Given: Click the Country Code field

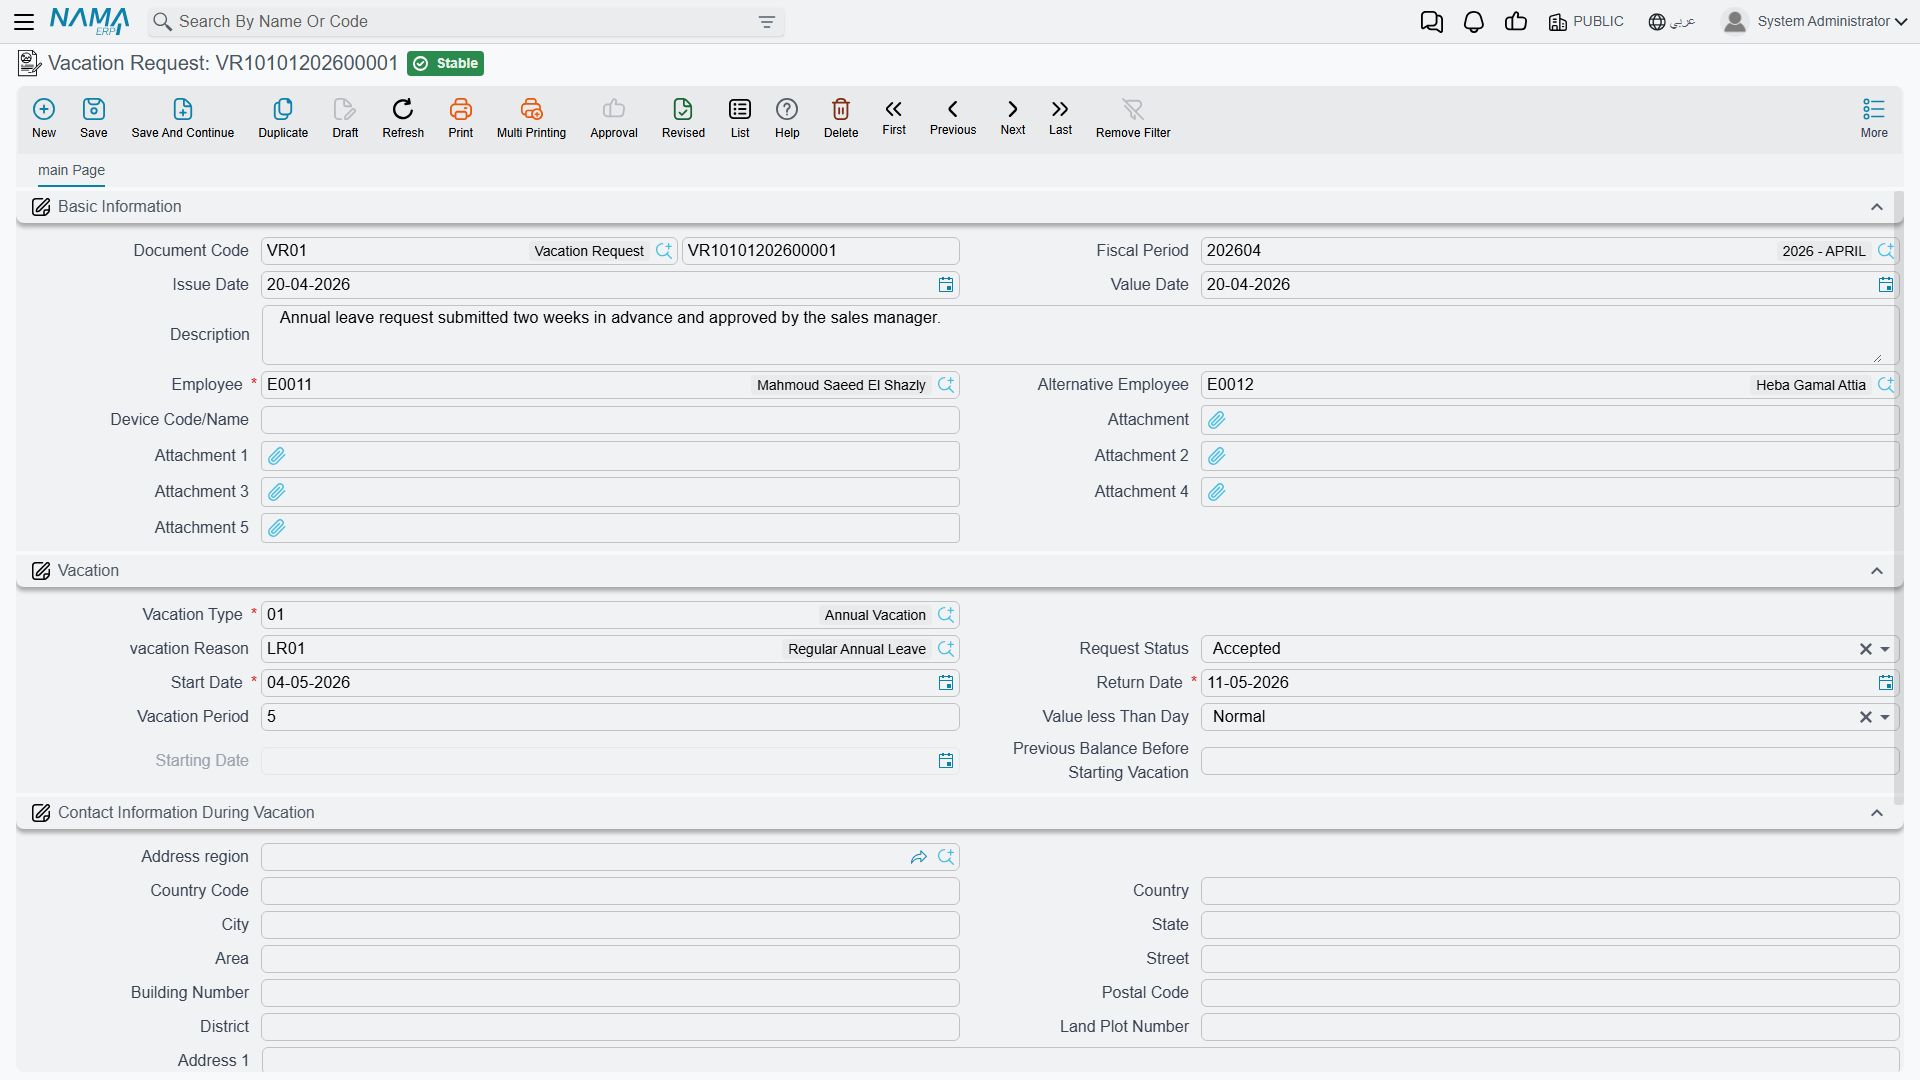Looking at the screenshot, I should pyautogui.click(x=610, y=891).
